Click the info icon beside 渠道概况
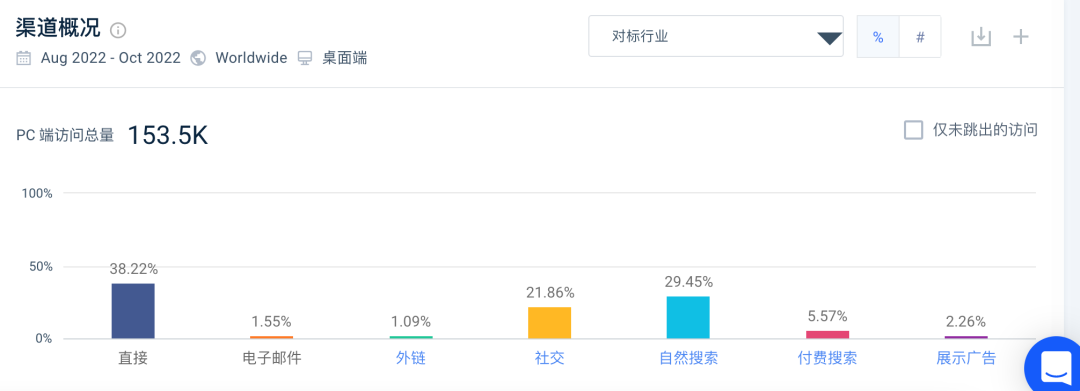Viewport: 1080px width, 391px height. [118, 30]
